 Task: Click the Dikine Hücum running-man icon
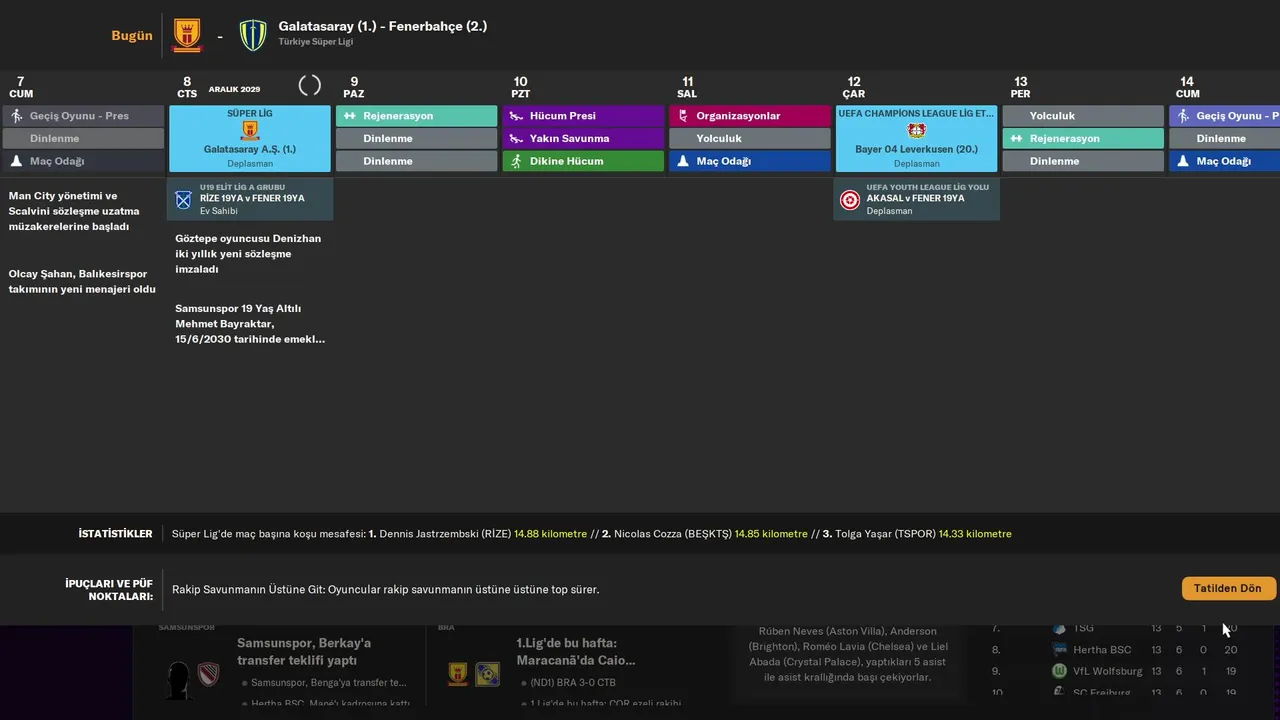(517, 161)
